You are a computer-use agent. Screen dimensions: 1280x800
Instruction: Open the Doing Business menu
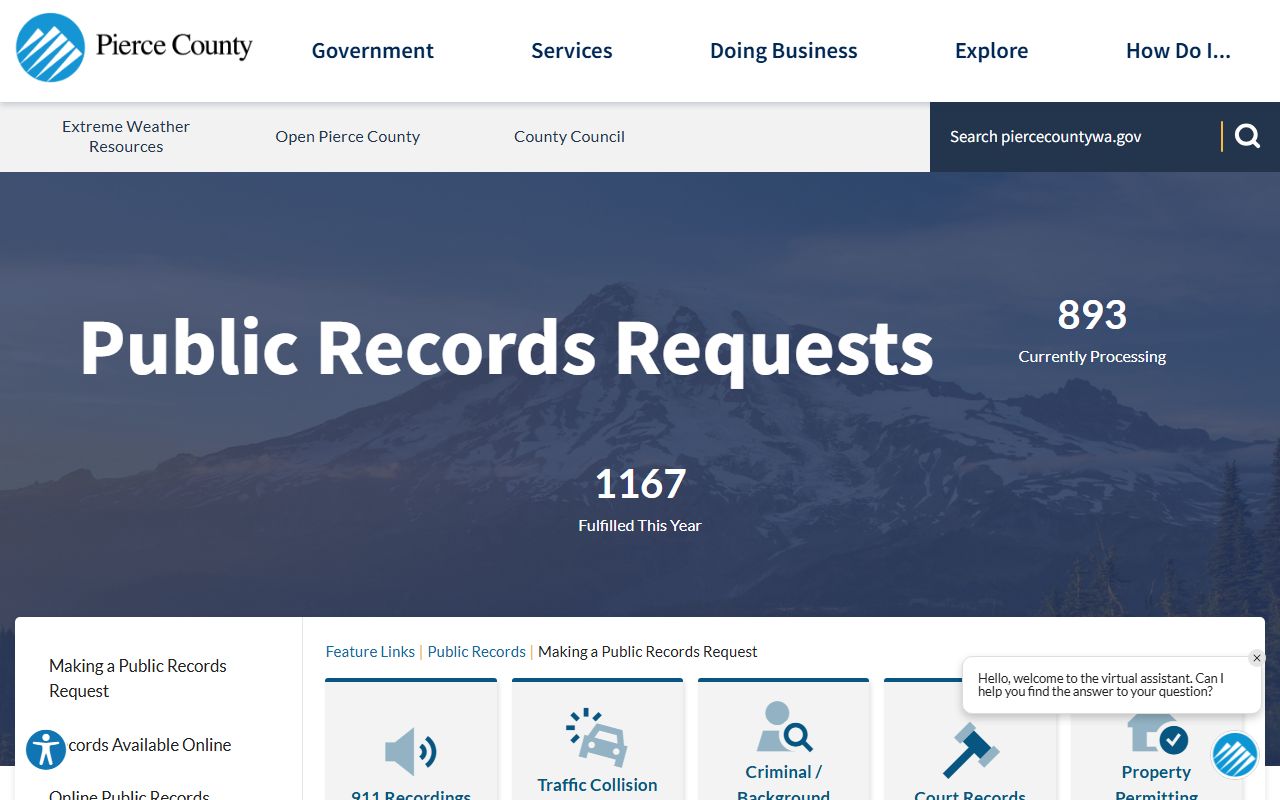(784, 51)
